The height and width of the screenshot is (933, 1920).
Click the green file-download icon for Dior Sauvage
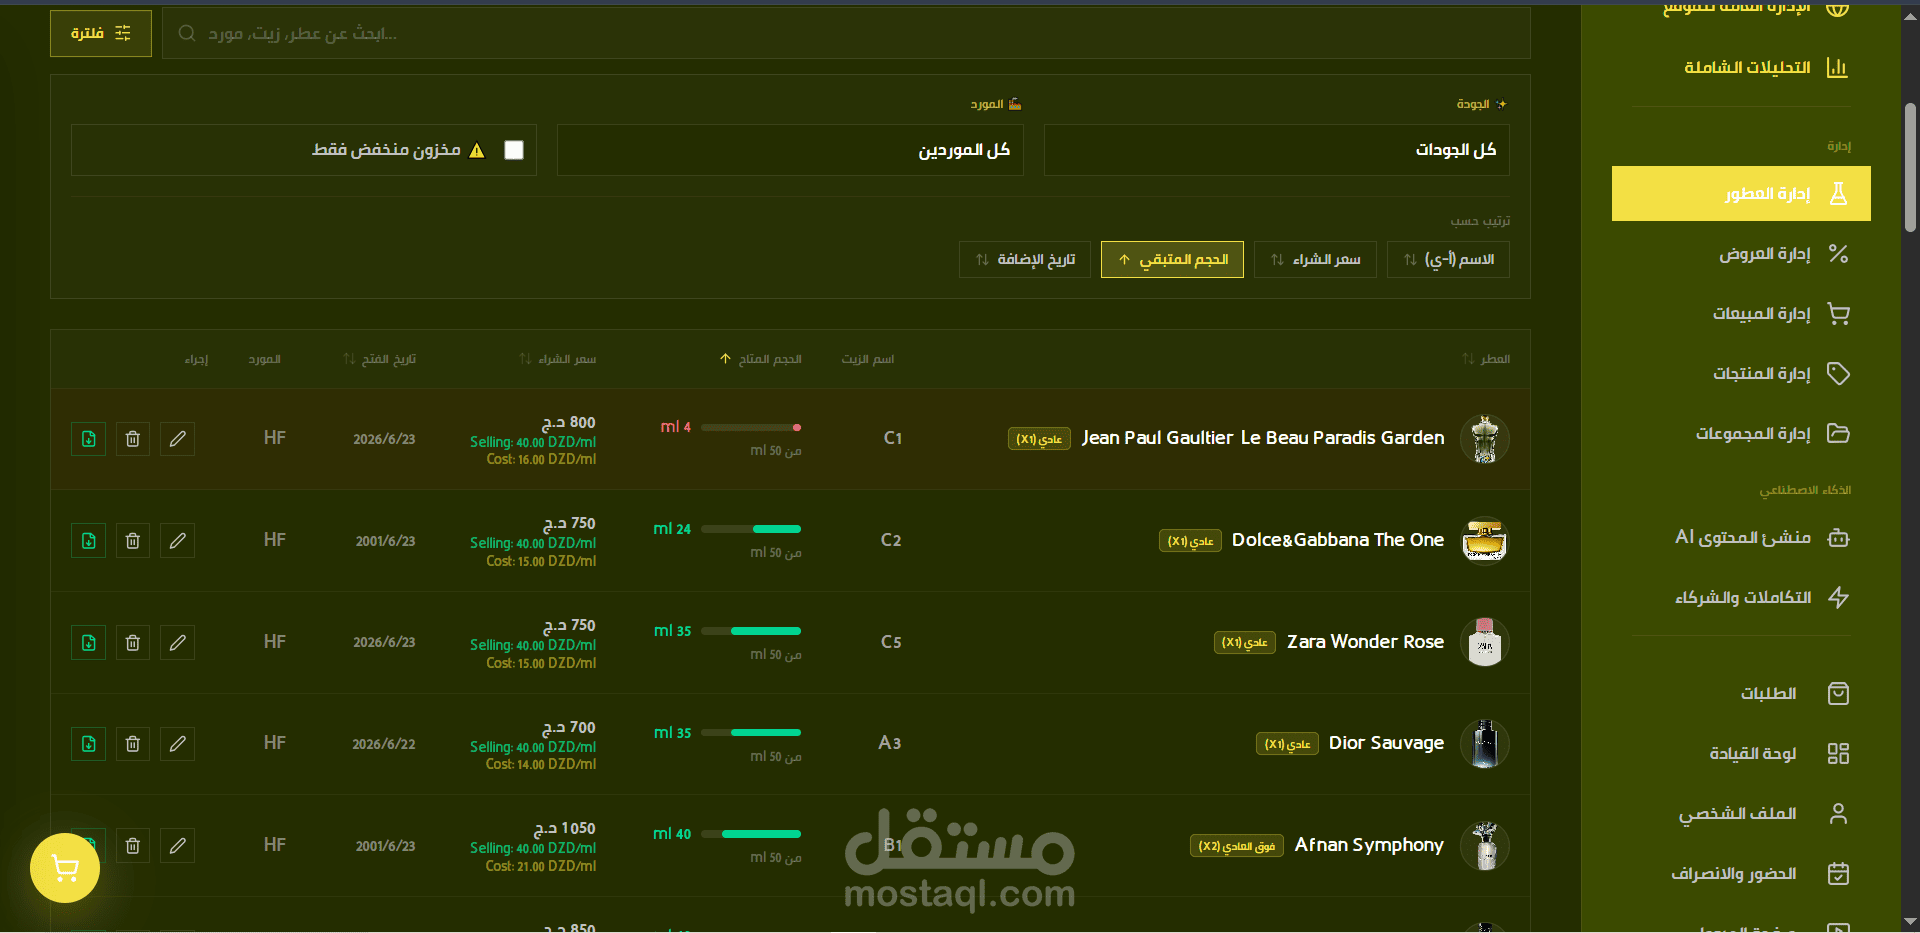coord(89,744)
